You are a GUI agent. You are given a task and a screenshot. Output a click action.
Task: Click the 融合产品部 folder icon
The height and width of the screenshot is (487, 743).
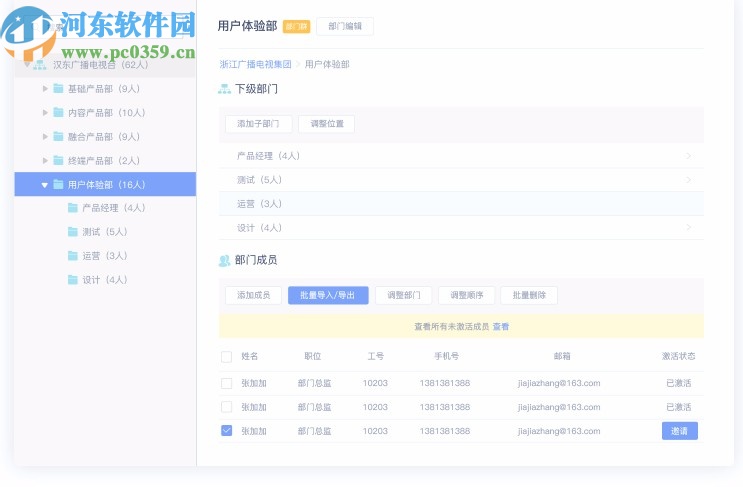pyautogui.click(x=58, y=136)
